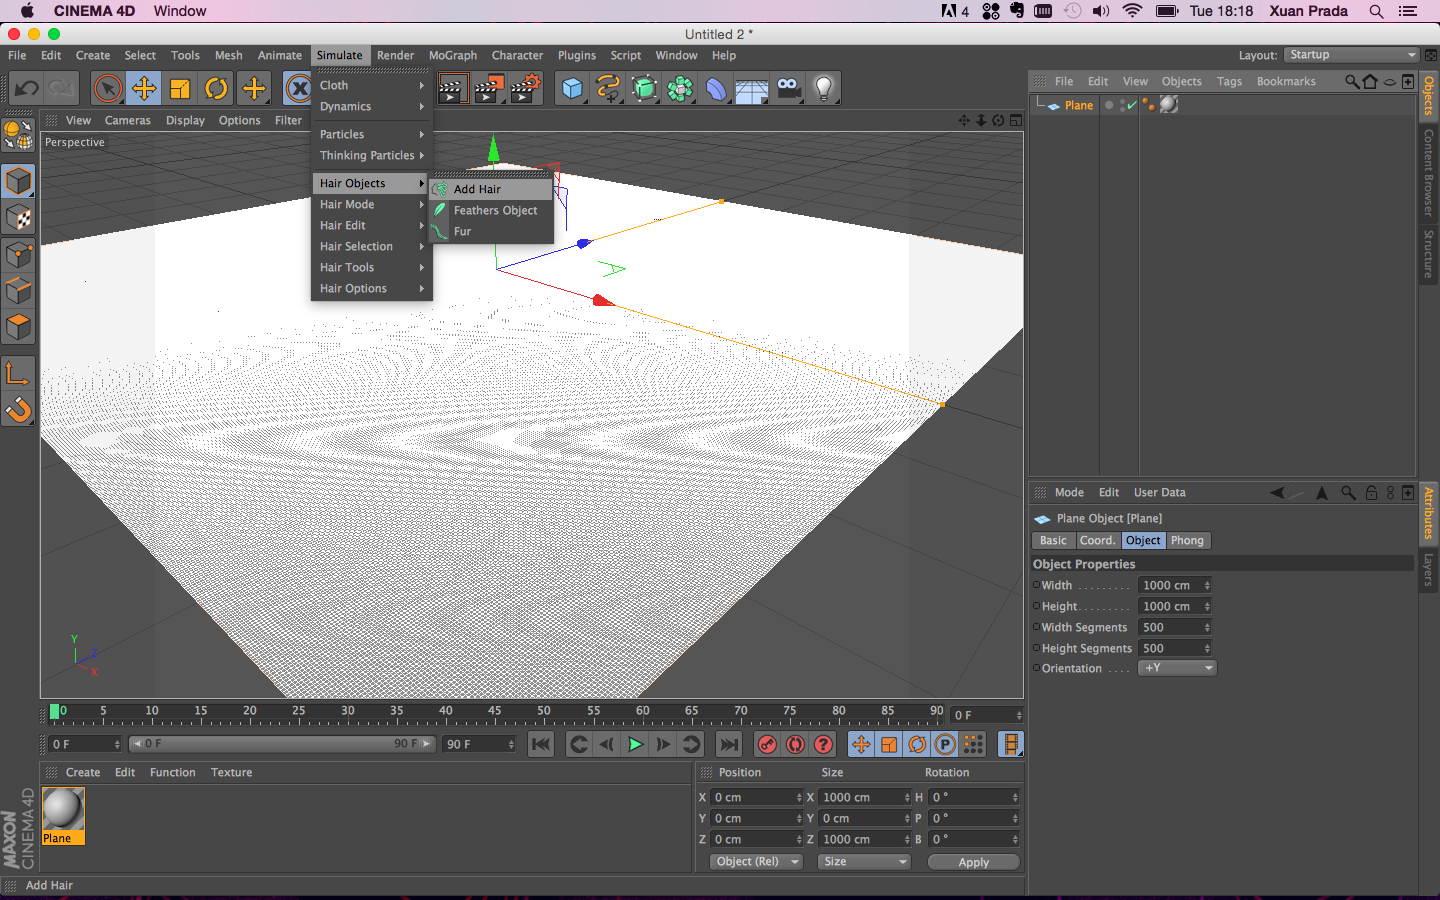Activate the Rotate tool in top toolbar

[216, 88]
